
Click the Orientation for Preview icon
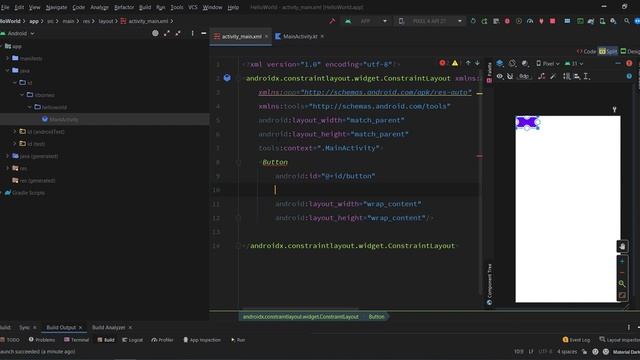(x=513, y=64)
